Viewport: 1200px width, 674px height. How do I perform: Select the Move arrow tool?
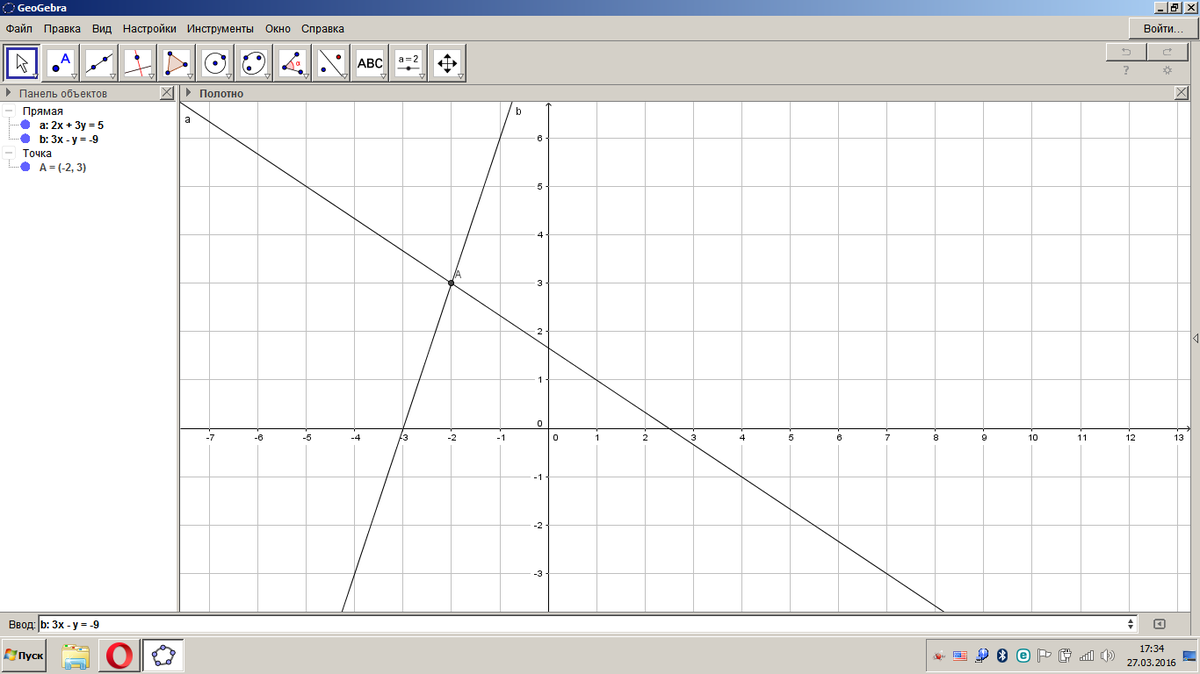pyautogui.click(x=22, y=63)
